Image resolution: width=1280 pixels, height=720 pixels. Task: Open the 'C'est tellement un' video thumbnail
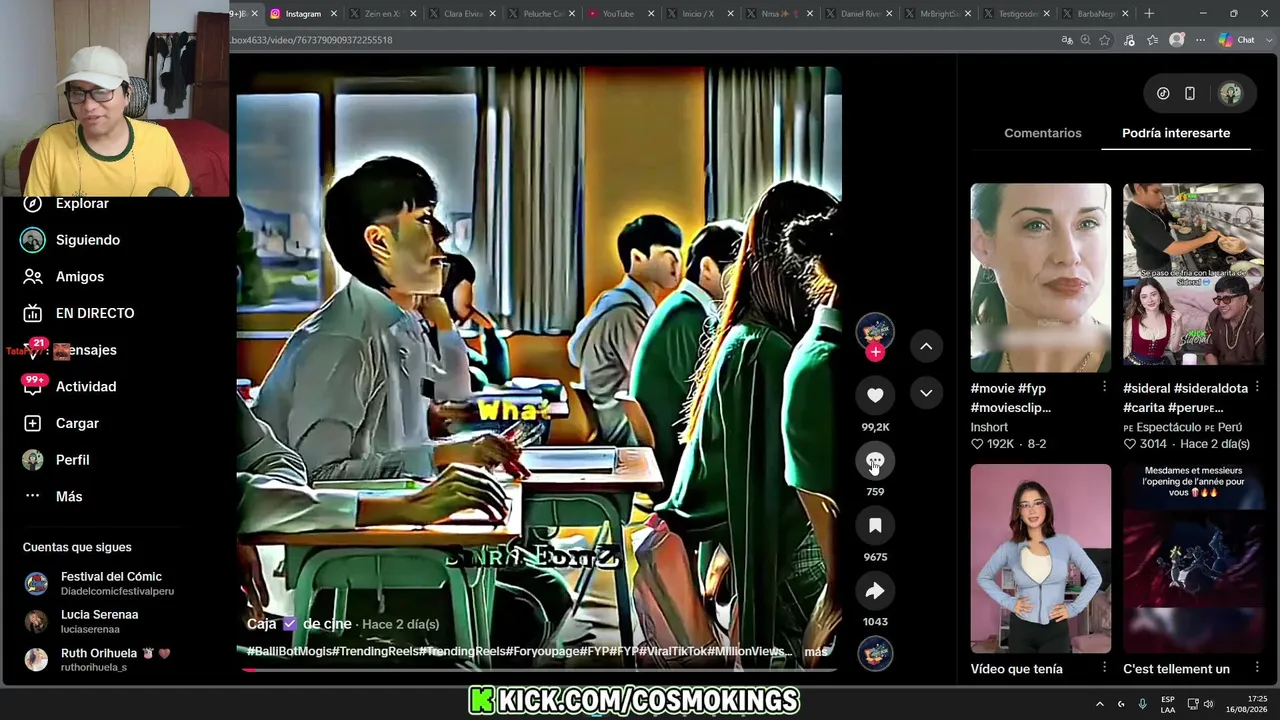pos(1193,558)
